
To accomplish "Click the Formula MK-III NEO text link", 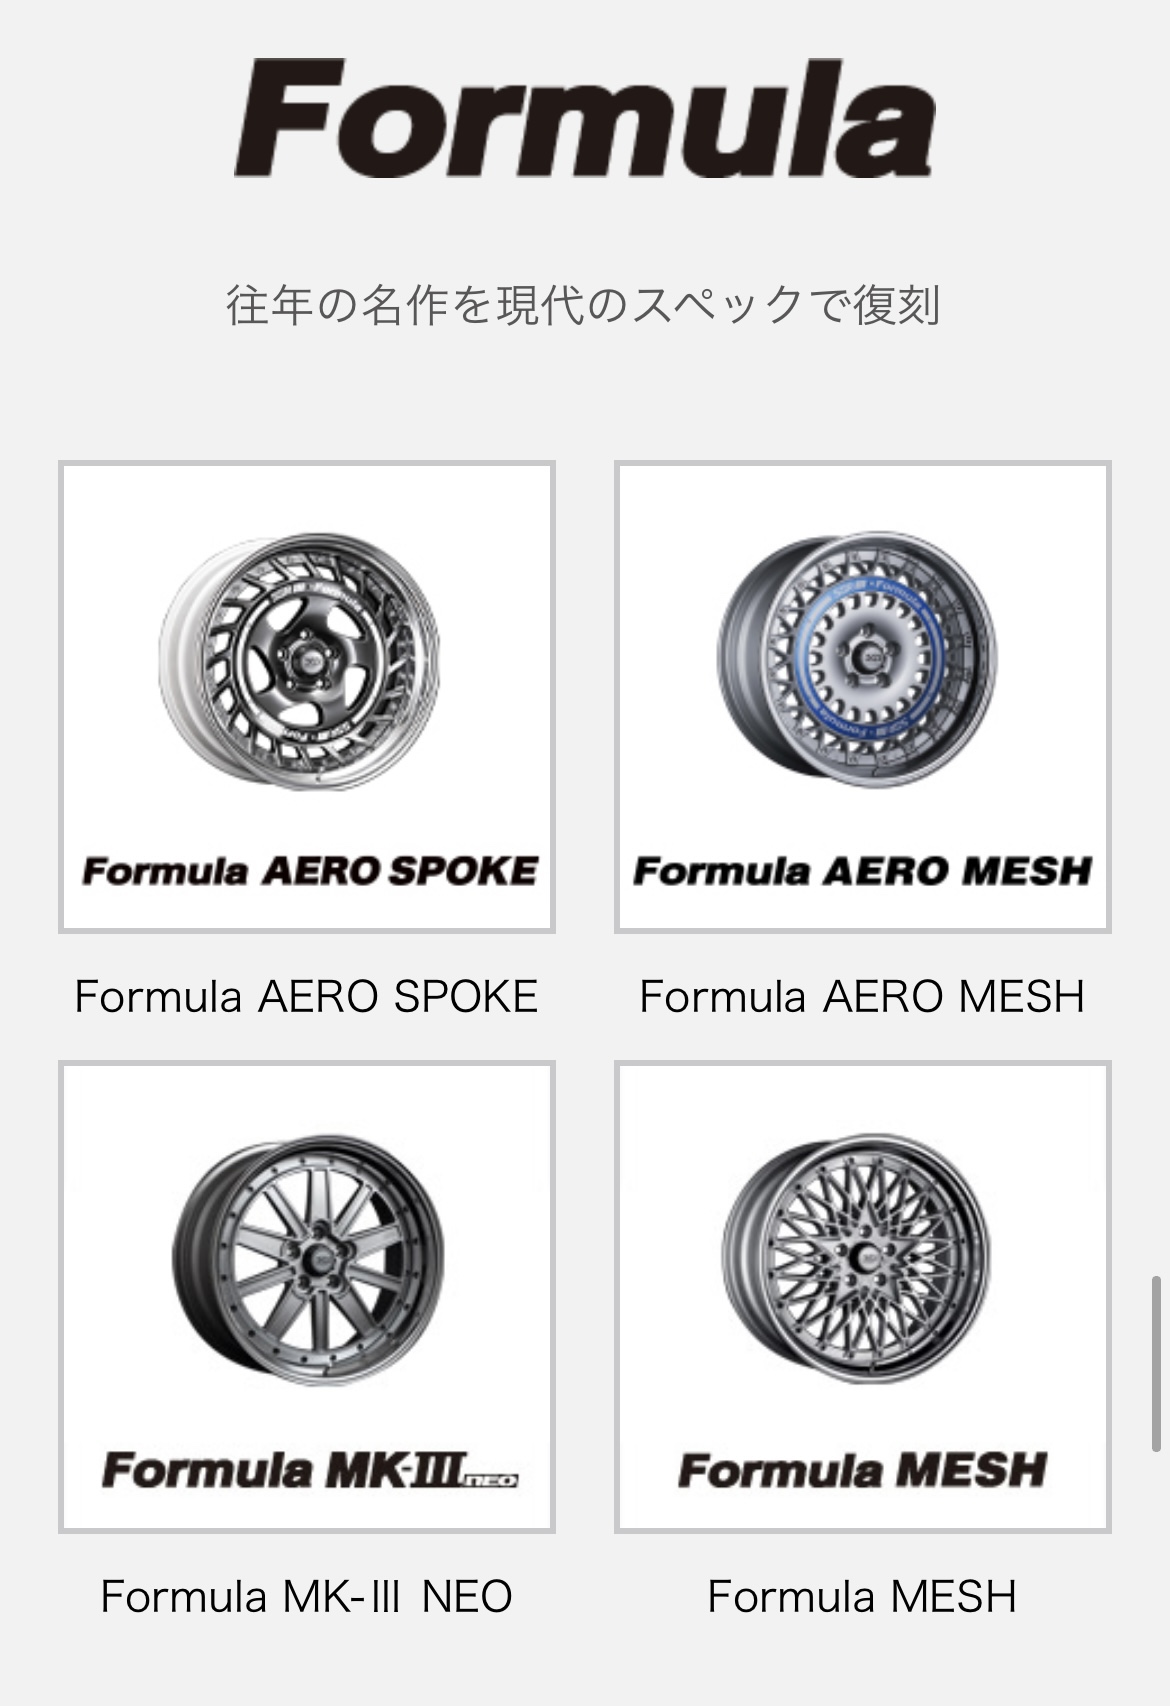I will 307,1597.
